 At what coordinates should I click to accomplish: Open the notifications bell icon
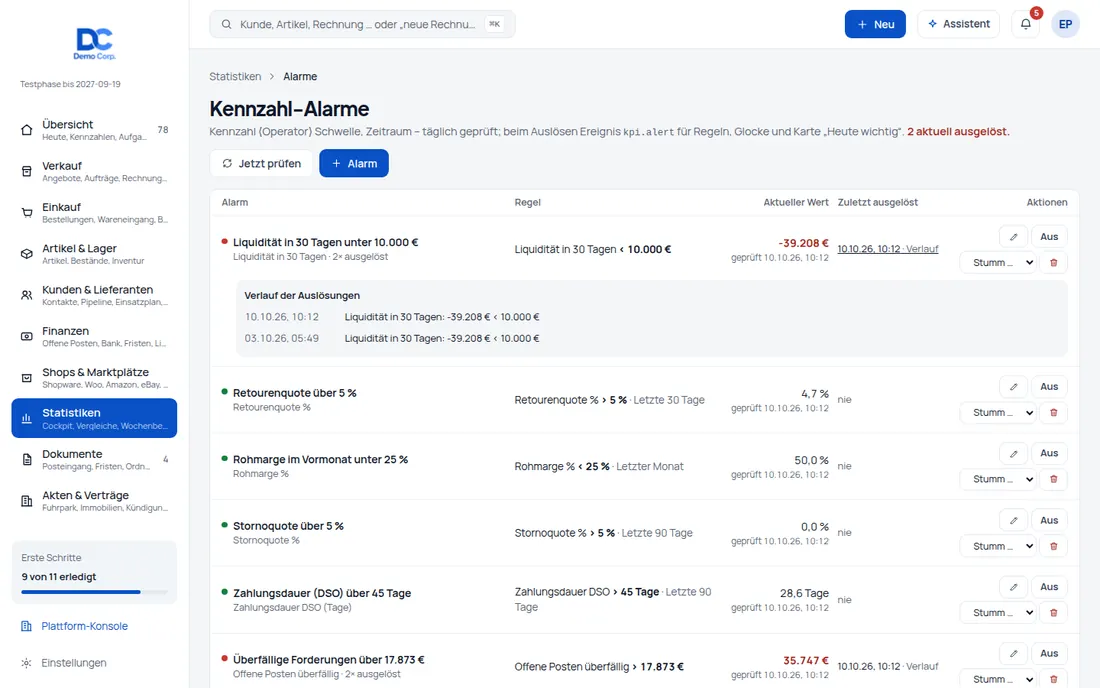[x=1026, y=24]
